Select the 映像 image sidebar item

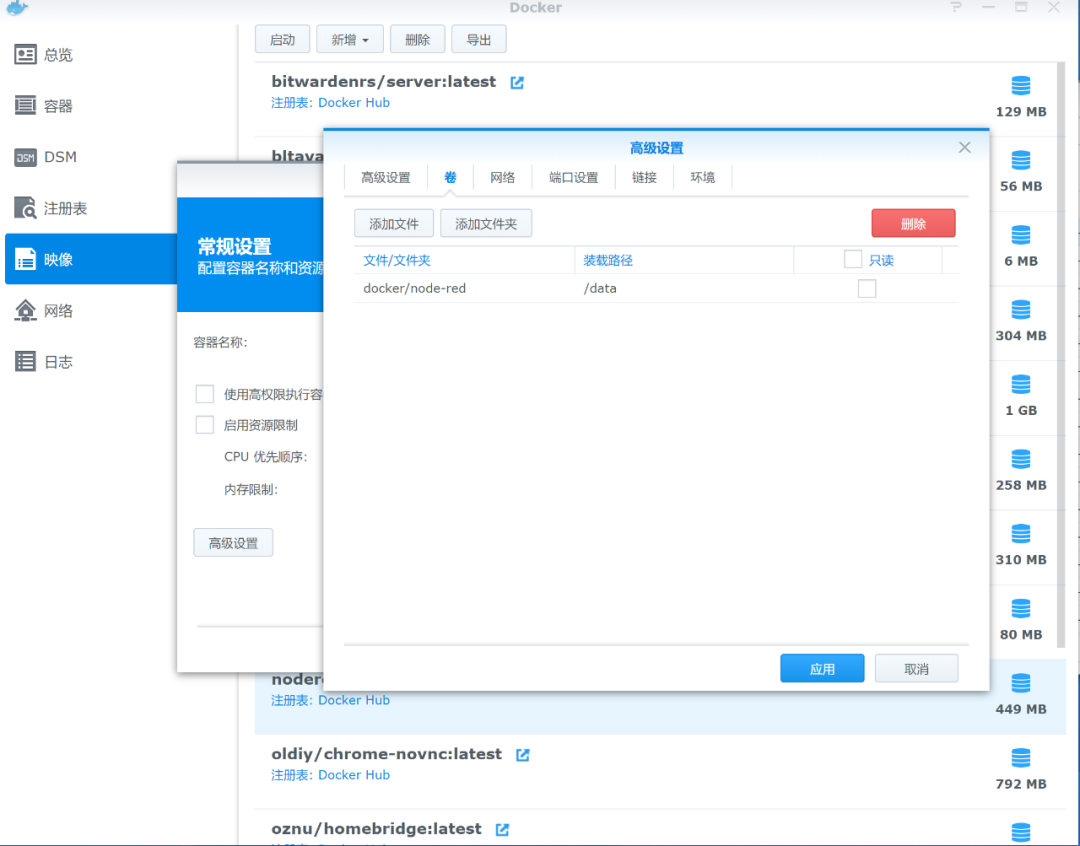point(90,259)
